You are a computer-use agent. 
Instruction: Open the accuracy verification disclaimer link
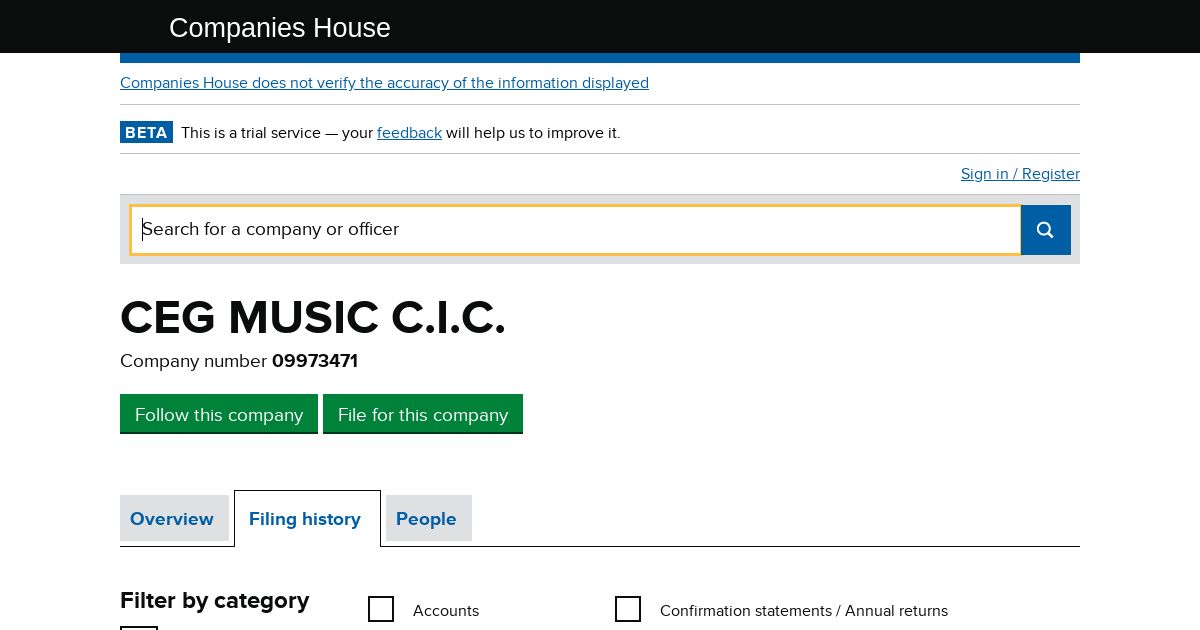[x=384, y=83]
